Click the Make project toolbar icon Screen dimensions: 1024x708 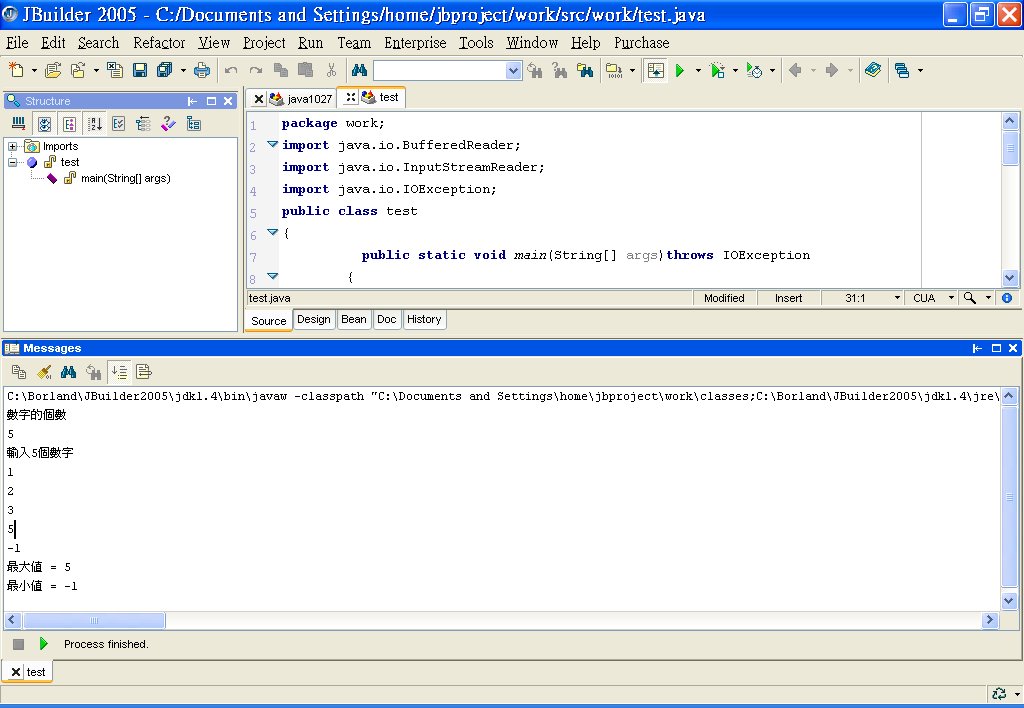pyautogui.click(x=614, y=70)
